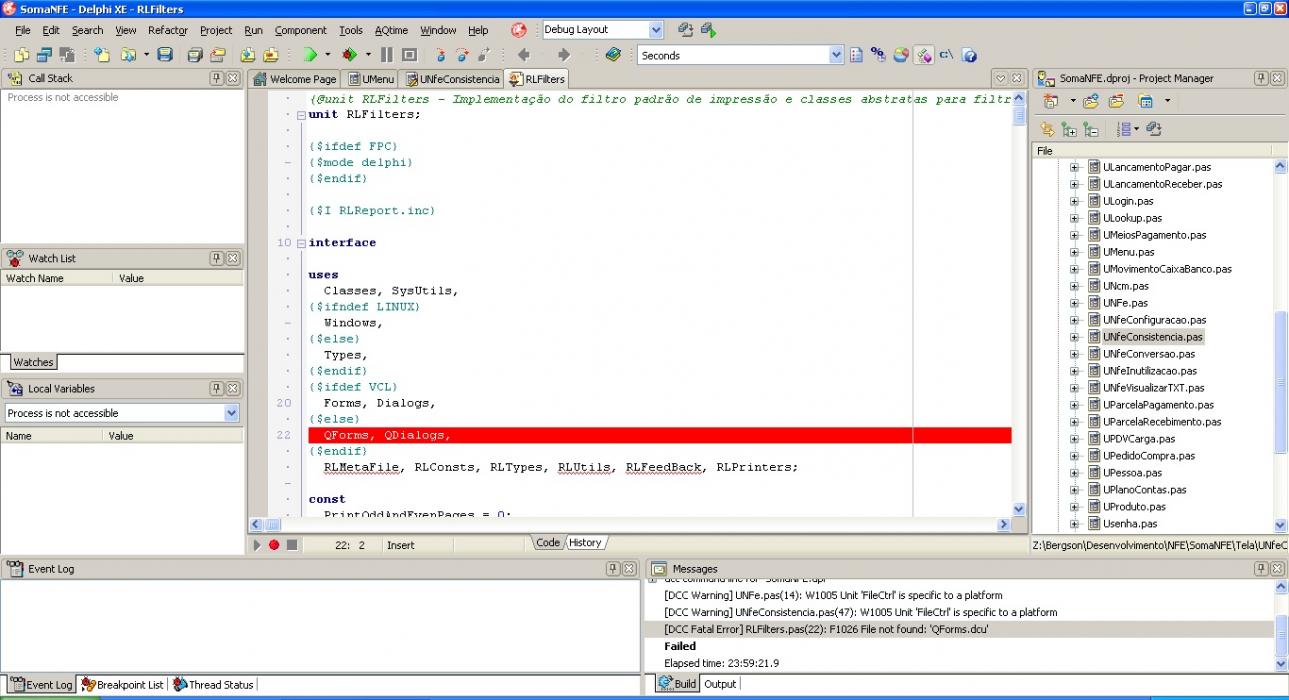The image size is (1289, 700).
Task: Click the Back navigation arrow
Action: click(523, 55)
